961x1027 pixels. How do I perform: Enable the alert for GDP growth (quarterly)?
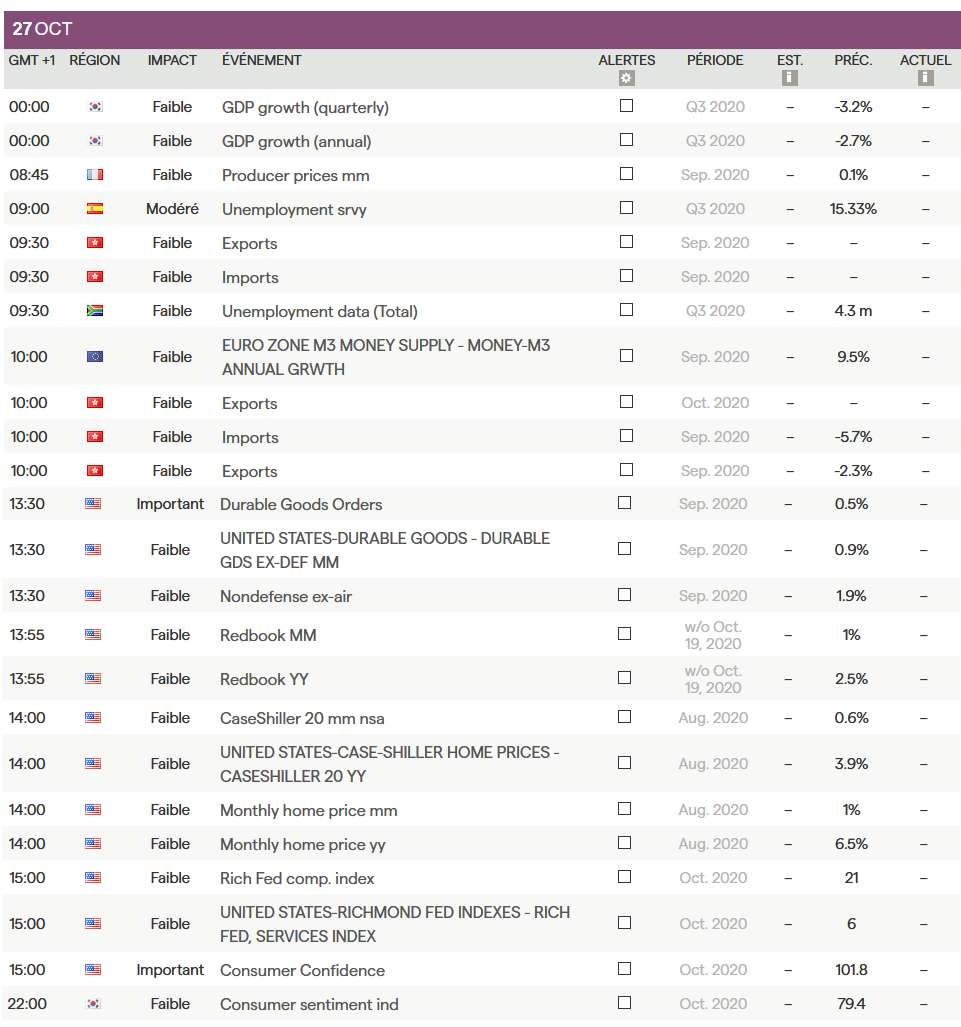tap(626, 105)
